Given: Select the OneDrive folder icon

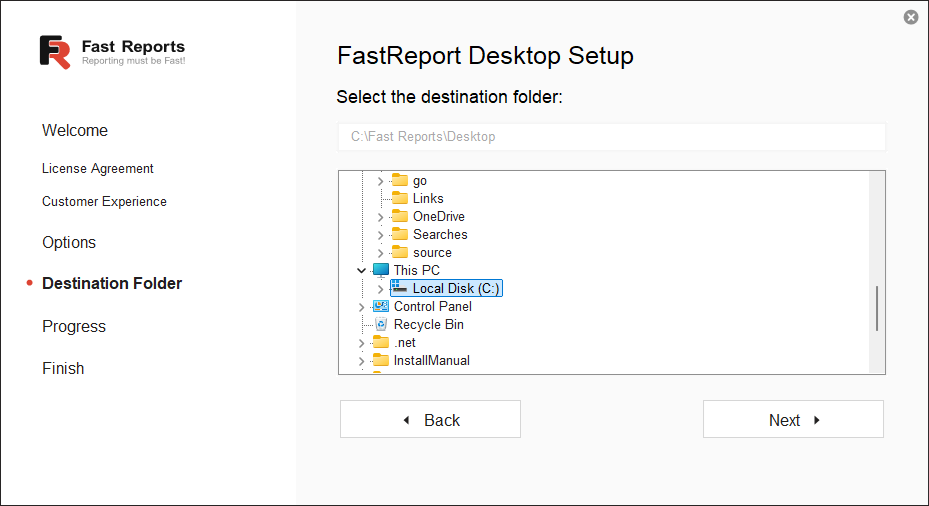Looking at the screenshot, I should [x=400, y=216].
